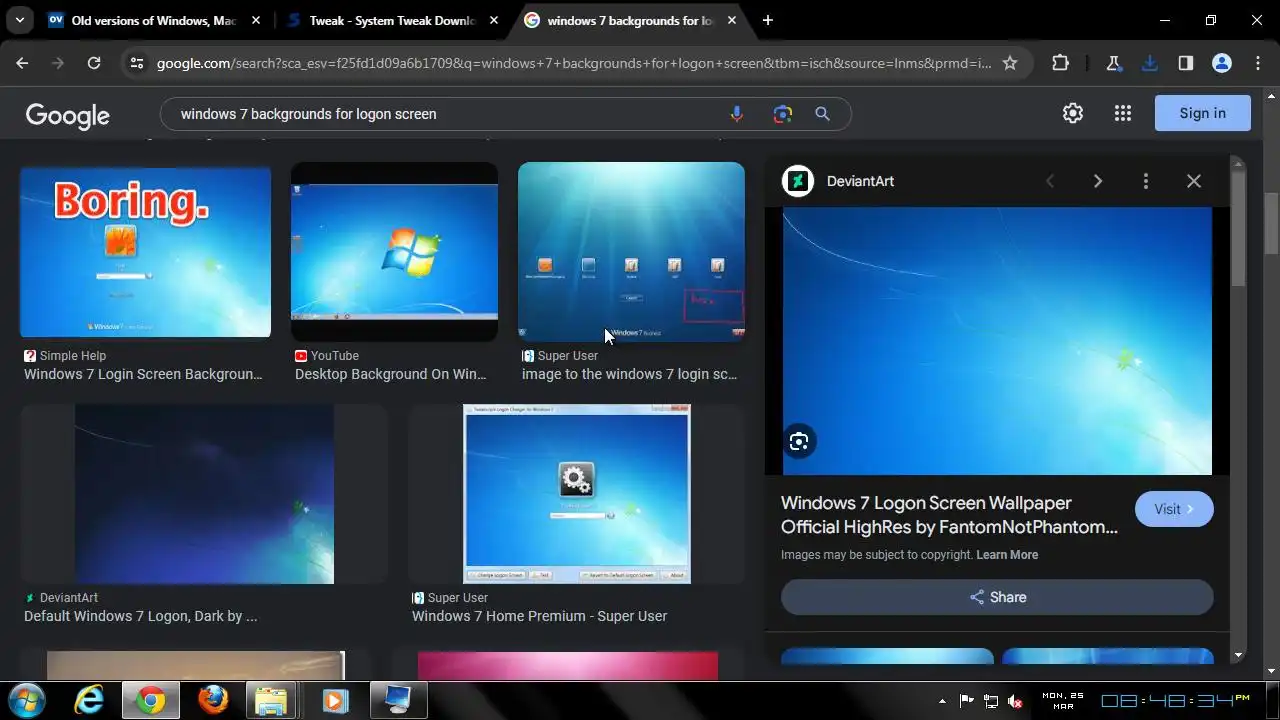Show Chrome downloads
The width and height of the screenshot is (1280, 720).
pos(1150,63)
